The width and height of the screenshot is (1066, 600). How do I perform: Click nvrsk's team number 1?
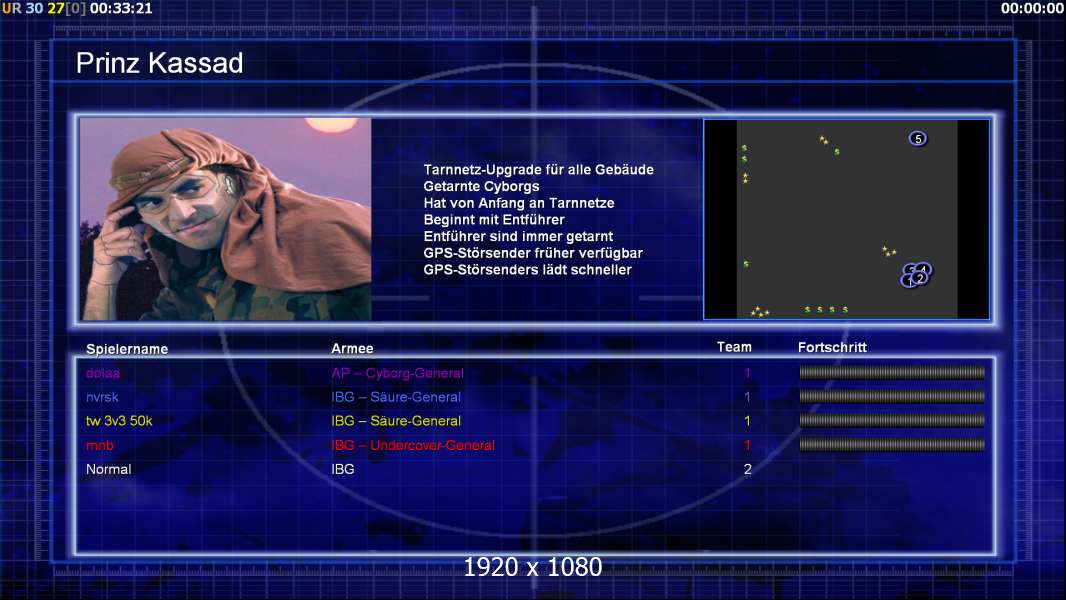[x=747, y=397]
